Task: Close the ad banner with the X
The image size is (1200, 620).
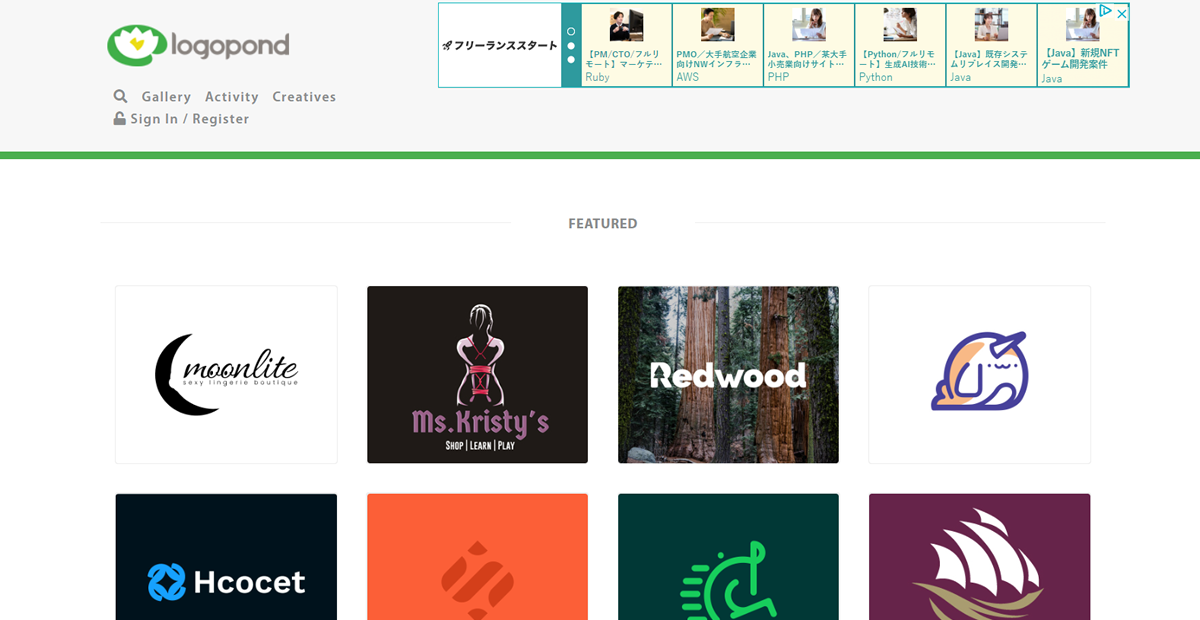Action: point(1122,13)
